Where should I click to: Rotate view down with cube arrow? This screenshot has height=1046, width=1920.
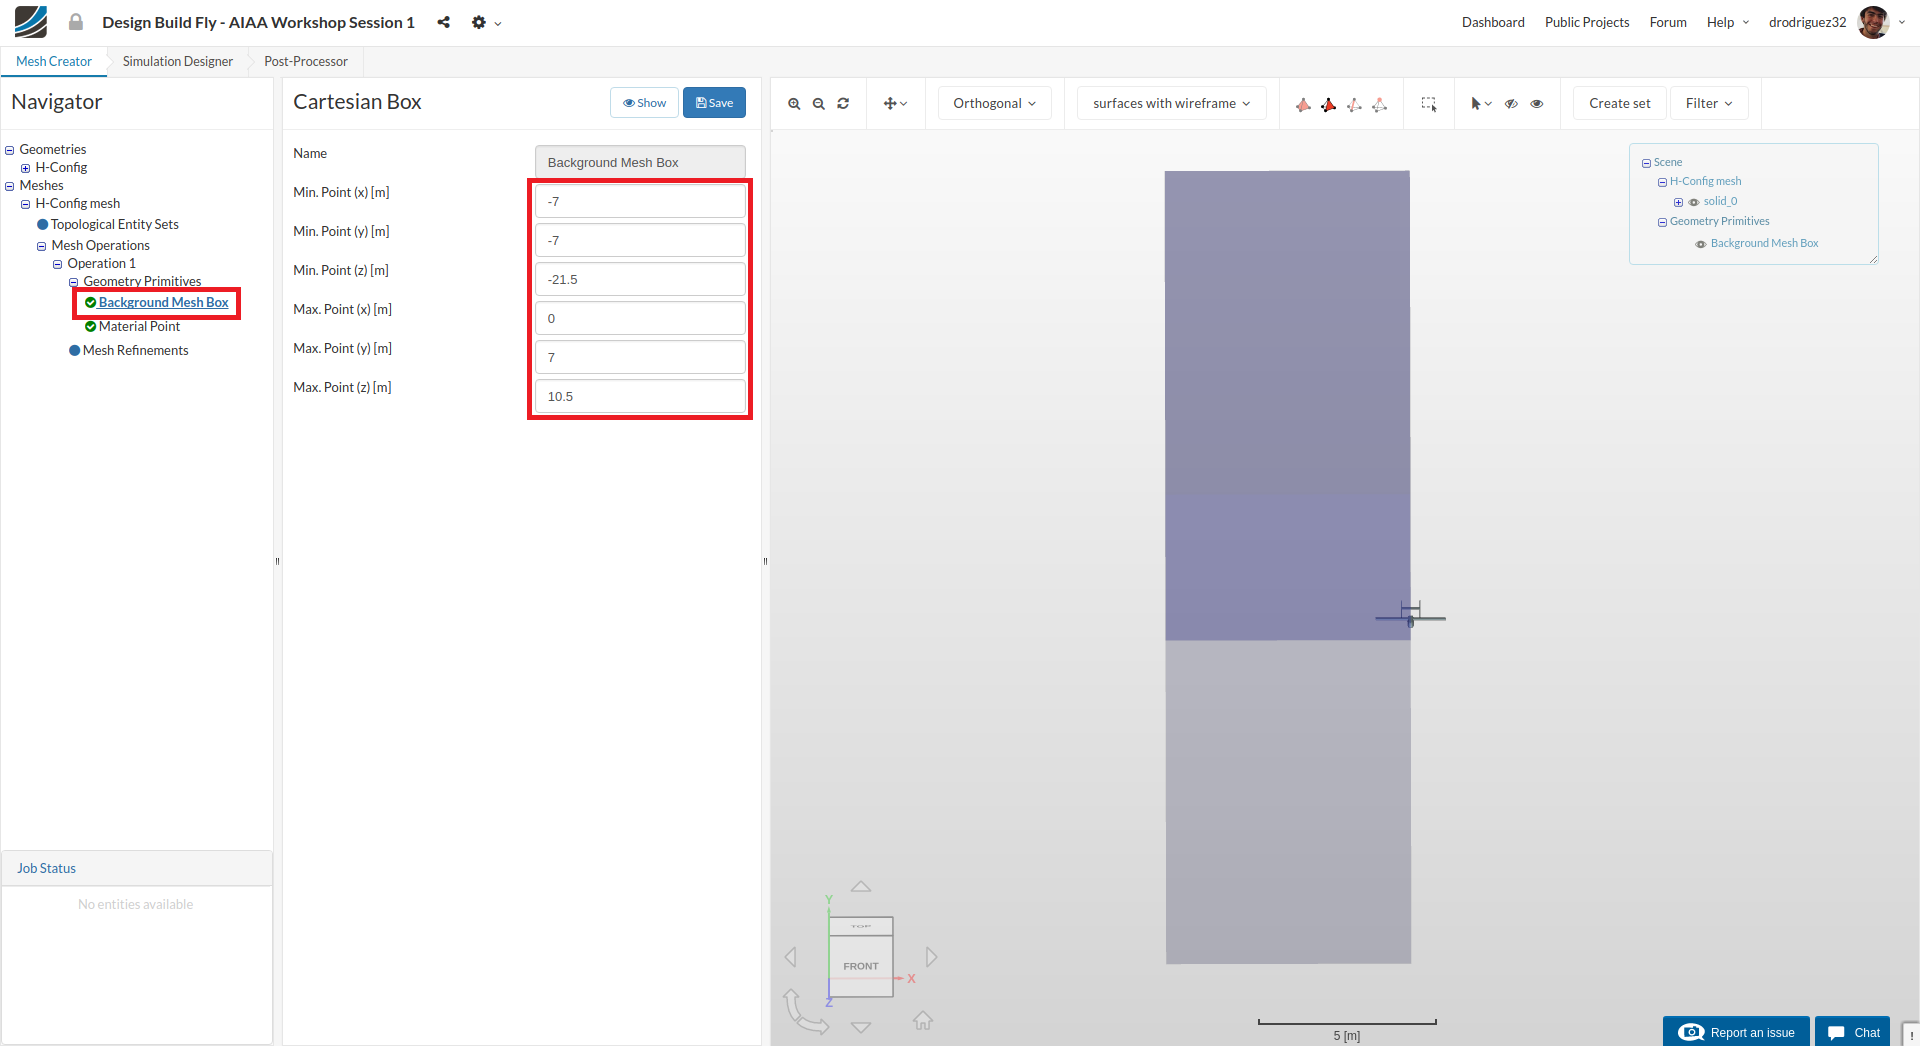(861, 1027)
